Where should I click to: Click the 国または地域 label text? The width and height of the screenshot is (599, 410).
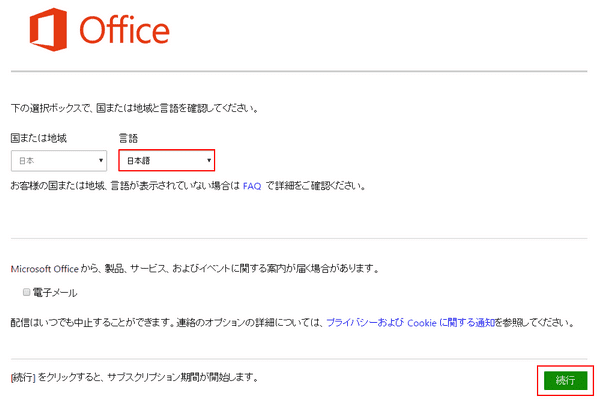coord(39,138)
